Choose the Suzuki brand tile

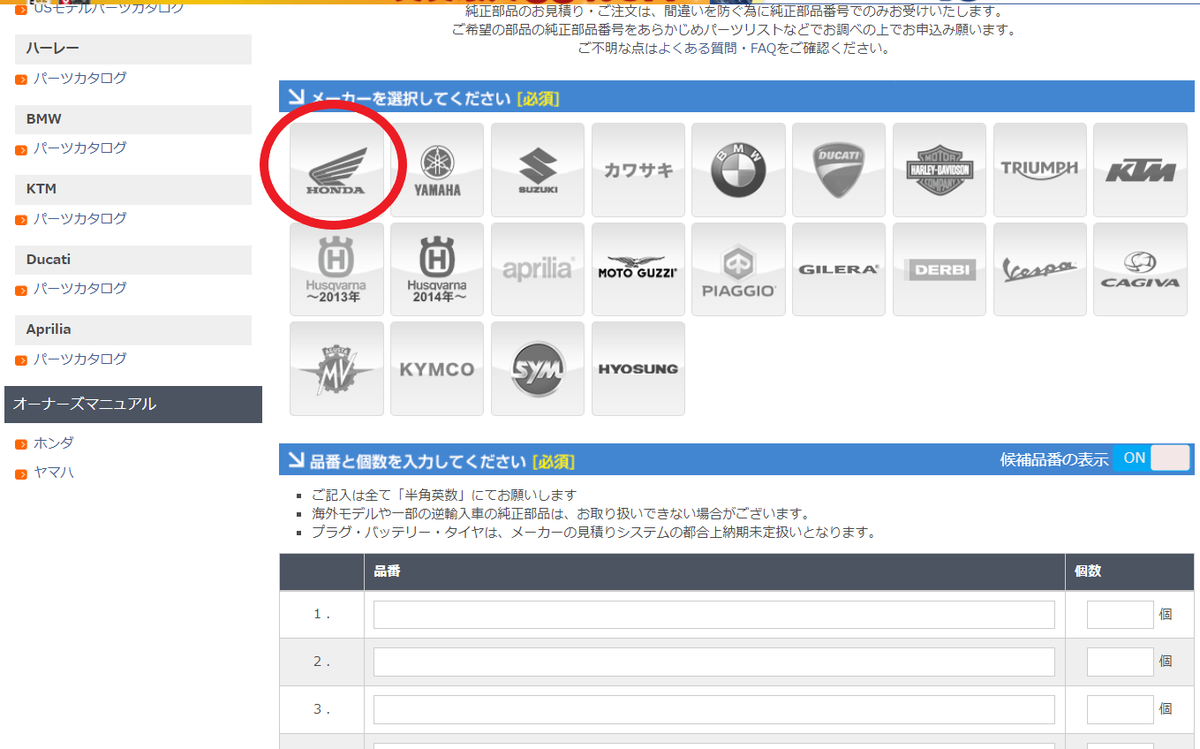(x=538, y=170)
